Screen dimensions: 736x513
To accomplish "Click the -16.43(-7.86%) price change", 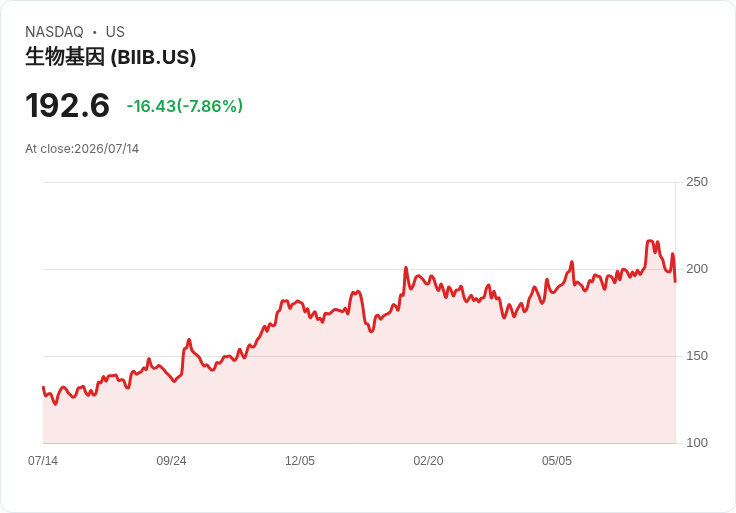I will (x=184, y=106).
